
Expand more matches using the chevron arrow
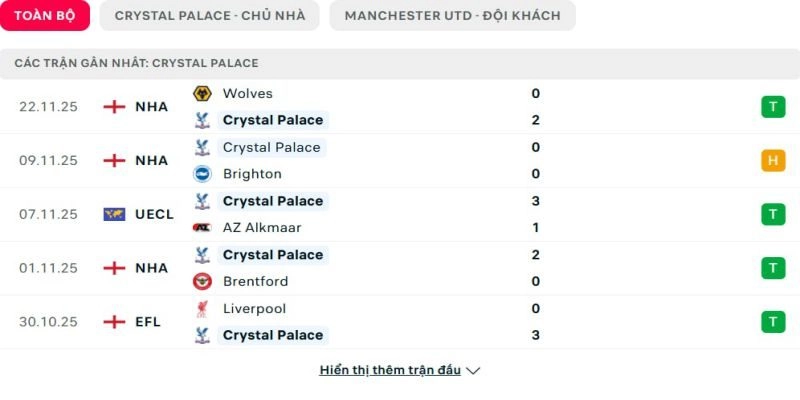474,371
